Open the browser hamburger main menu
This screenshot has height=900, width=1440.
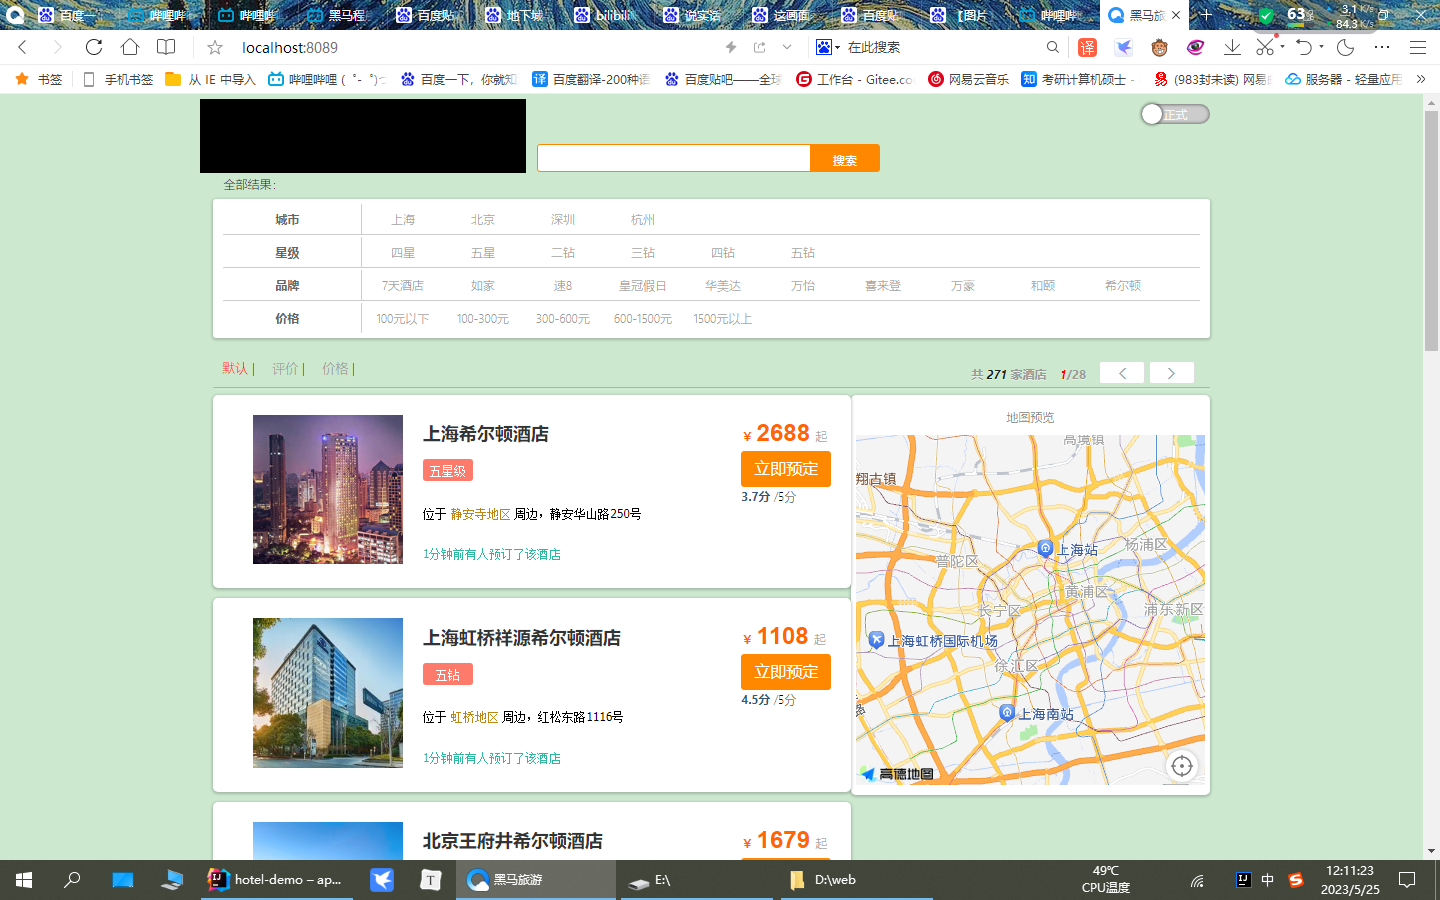[x=1418, y=47]
